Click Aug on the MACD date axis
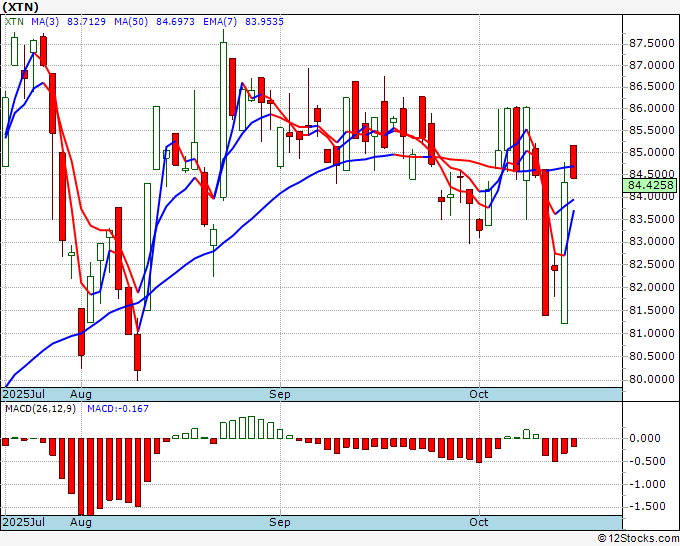This screenshot has width=680, height=546. (81, 522)
